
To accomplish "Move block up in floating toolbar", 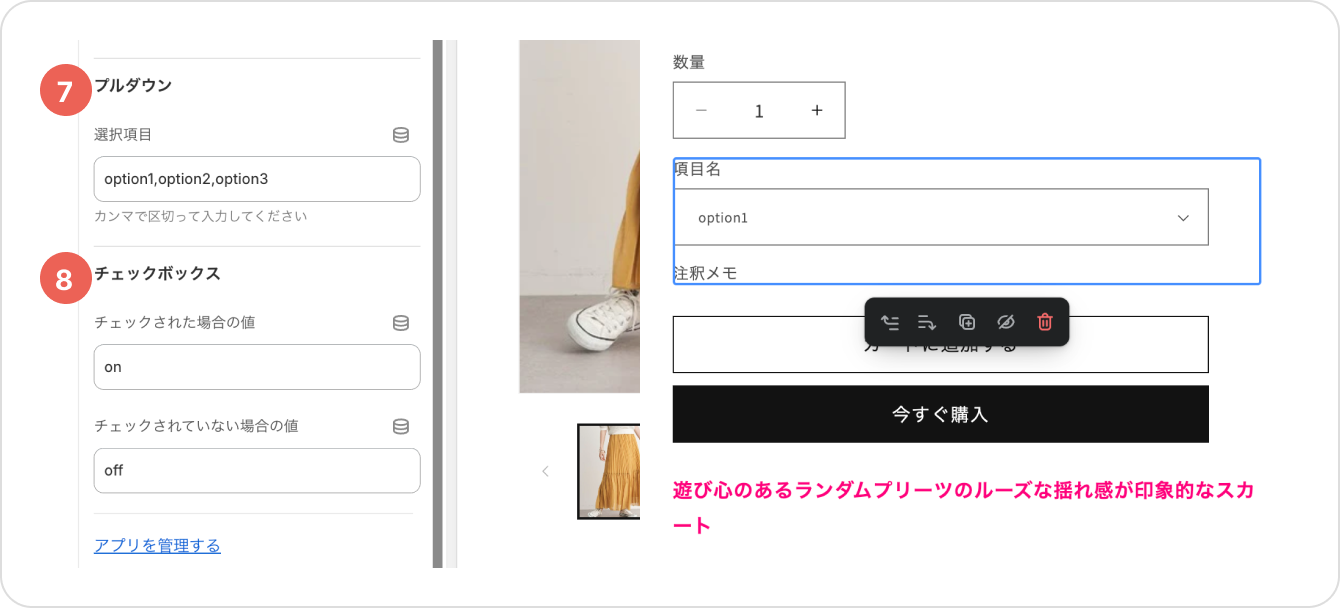I will (889, 322).
